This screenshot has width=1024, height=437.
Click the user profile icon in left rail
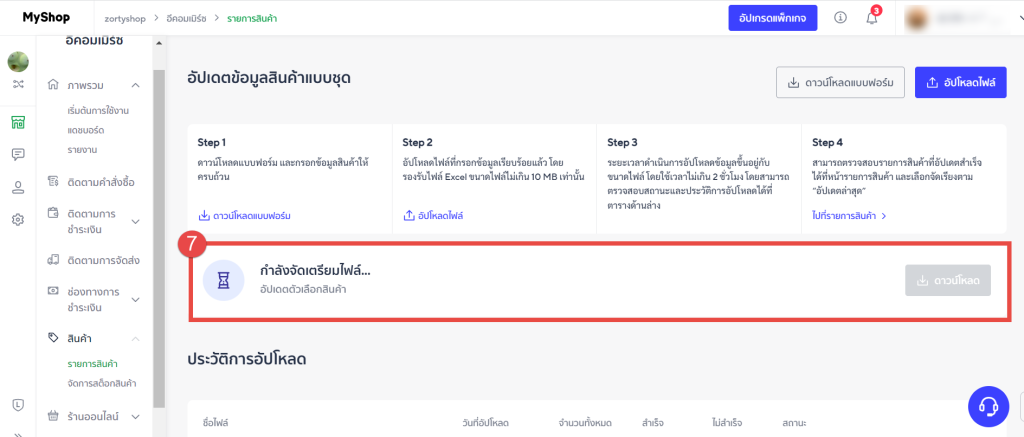[x=18, y=187]
